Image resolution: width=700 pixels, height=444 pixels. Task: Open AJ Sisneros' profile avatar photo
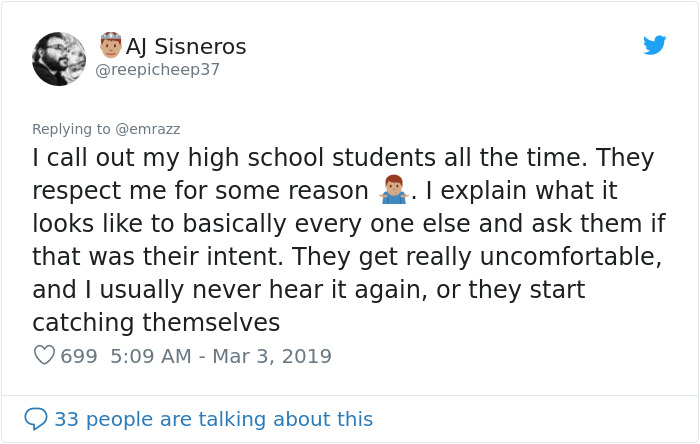click(x=59, y=59)
